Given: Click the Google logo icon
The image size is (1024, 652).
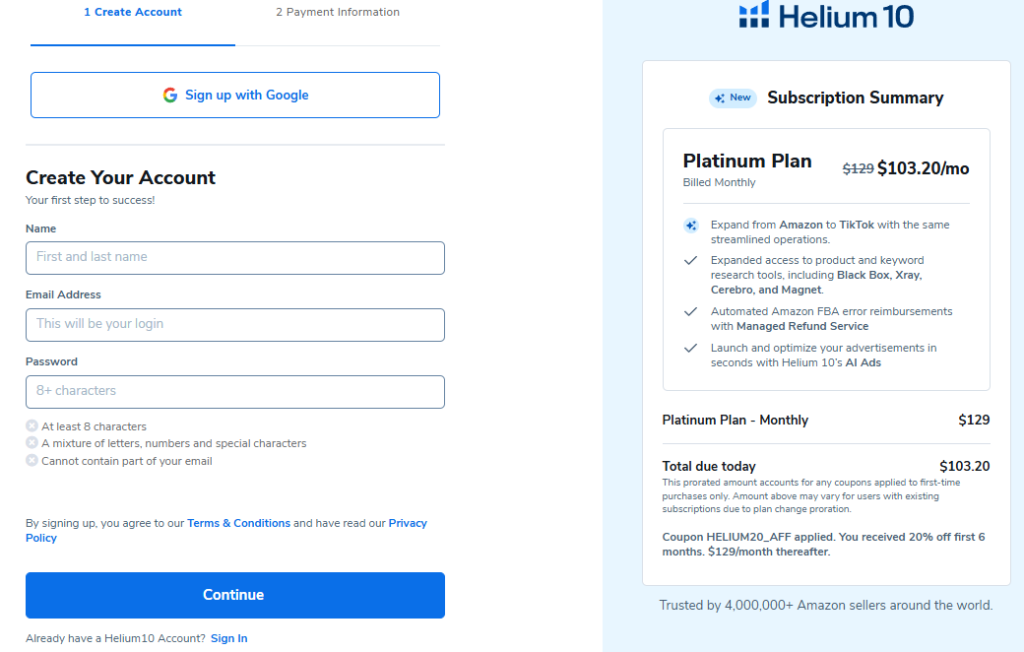Looking at the screenshot, I should tap(170, 95).
